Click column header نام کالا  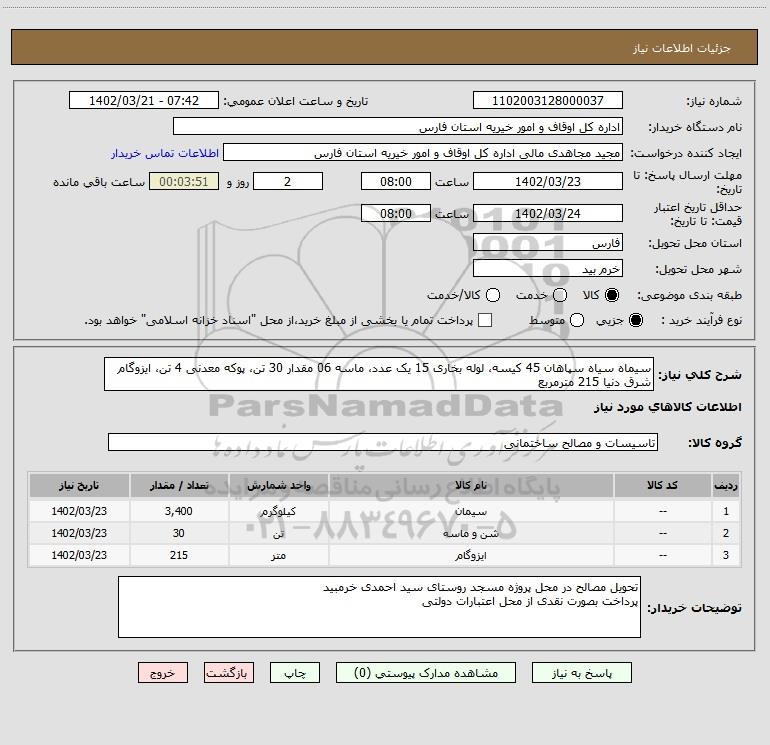click(471, 486)
